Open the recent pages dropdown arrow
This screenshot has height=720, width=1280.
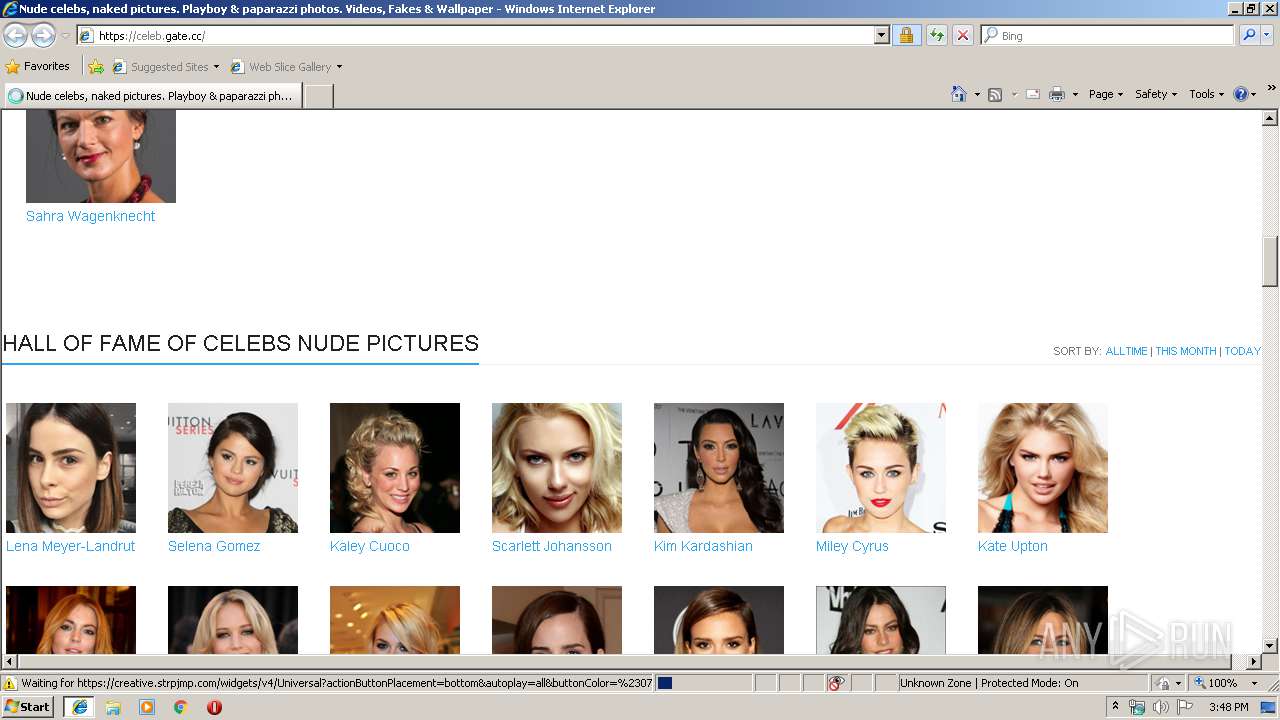(x=65, y=36)
